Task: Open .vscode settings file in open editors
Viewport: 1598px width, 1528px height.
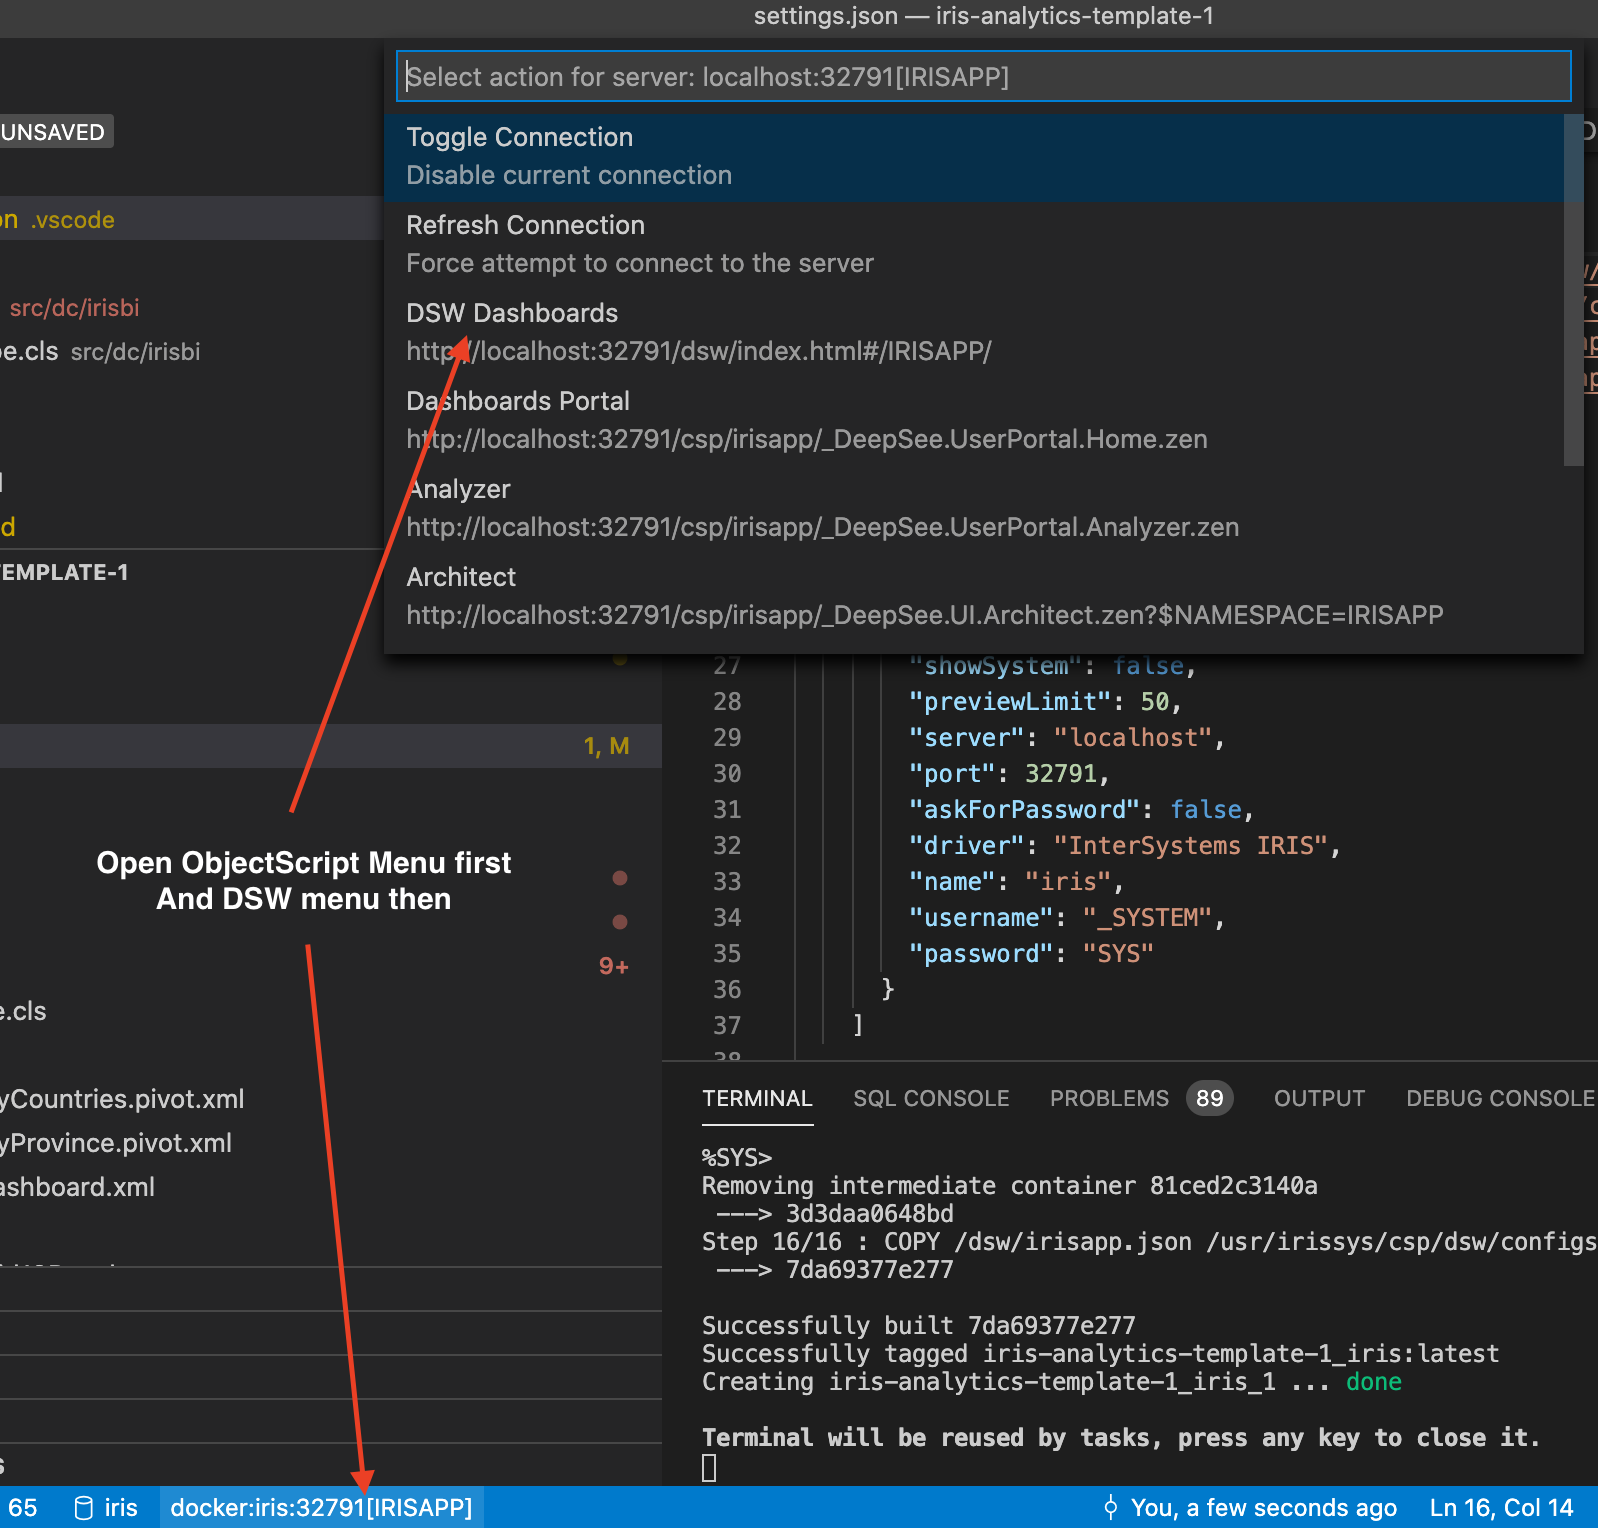Action: pyautogui.click(x=191, y=219)
